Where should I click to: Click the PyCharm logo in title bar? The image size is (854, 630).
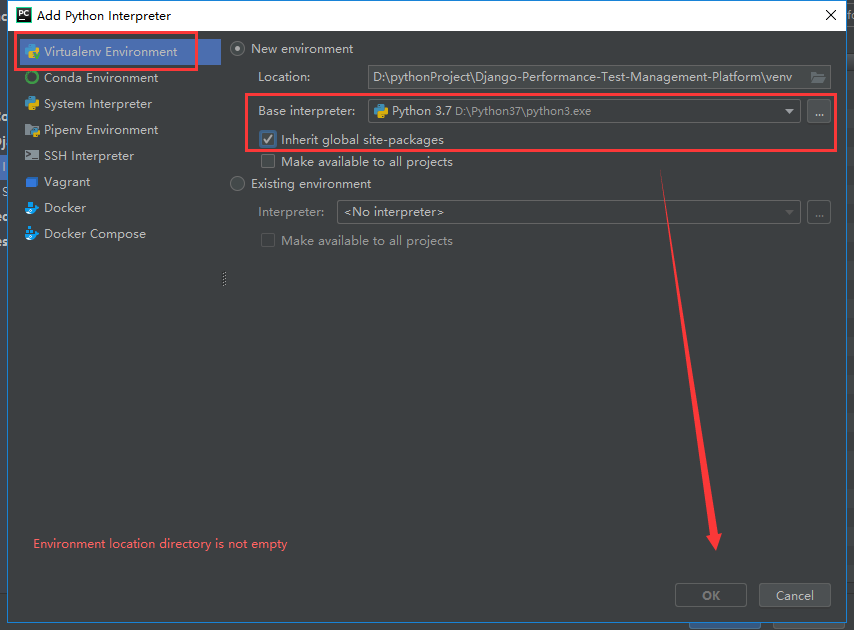pos(24,15)
